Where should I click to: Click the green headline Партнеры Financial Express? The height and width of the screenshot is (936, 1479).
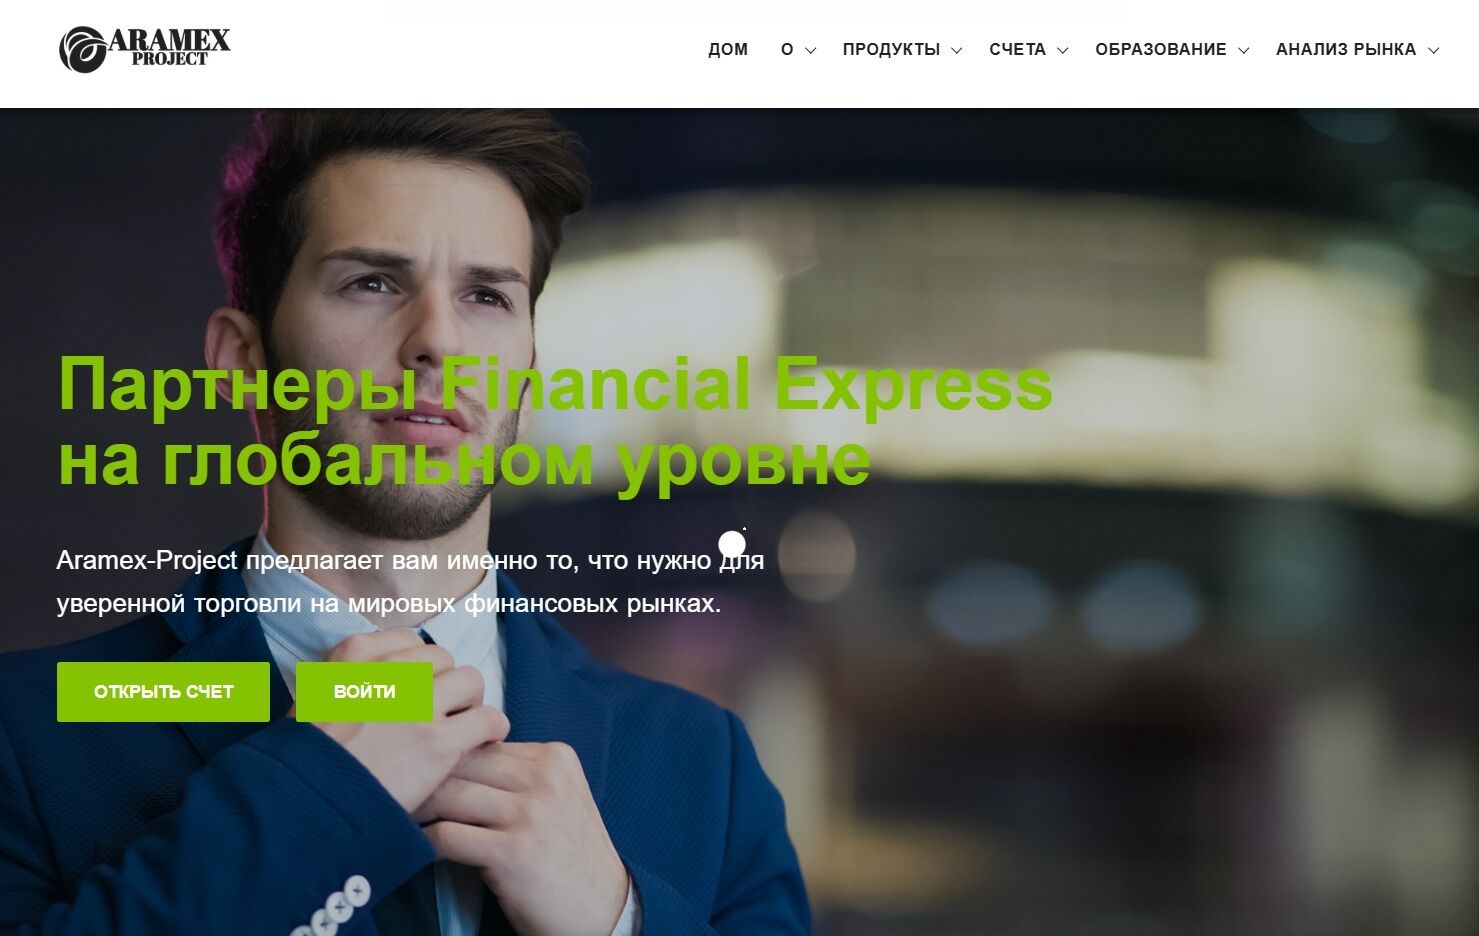tap(555, 385)
